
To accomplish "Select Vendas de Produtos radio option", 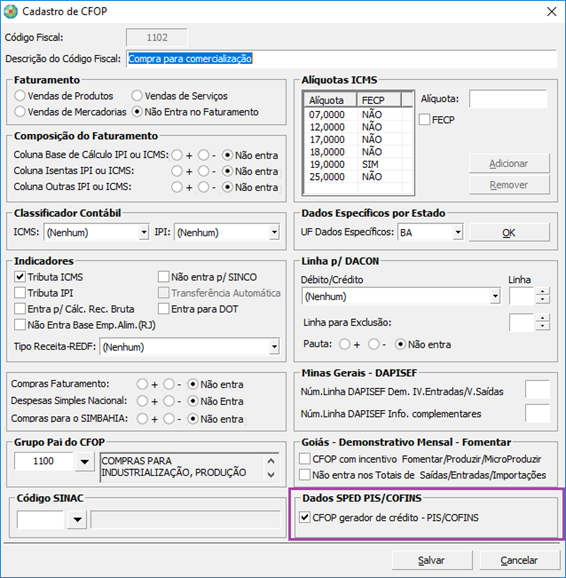I will click(20, 96).
